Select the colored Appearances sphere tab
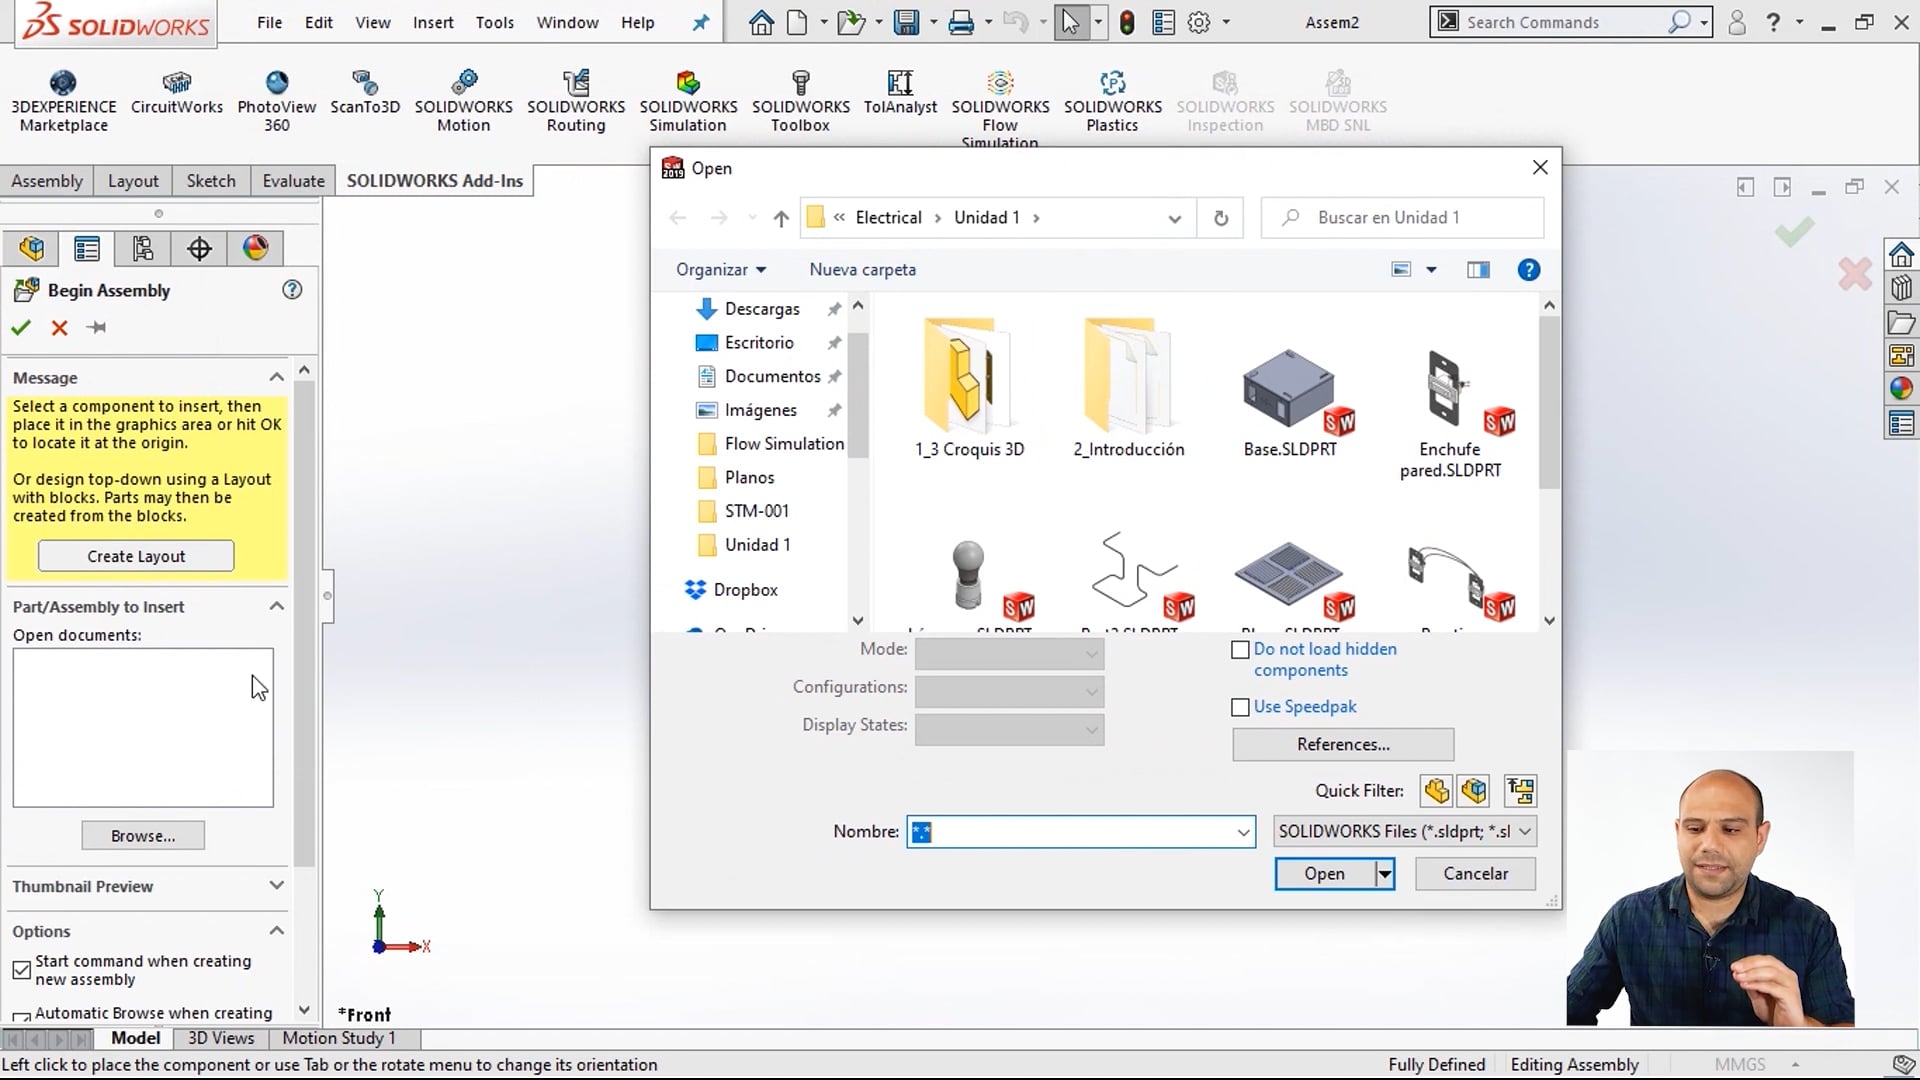Viewport: 1920px width, 1080px height. click(255, 248)
